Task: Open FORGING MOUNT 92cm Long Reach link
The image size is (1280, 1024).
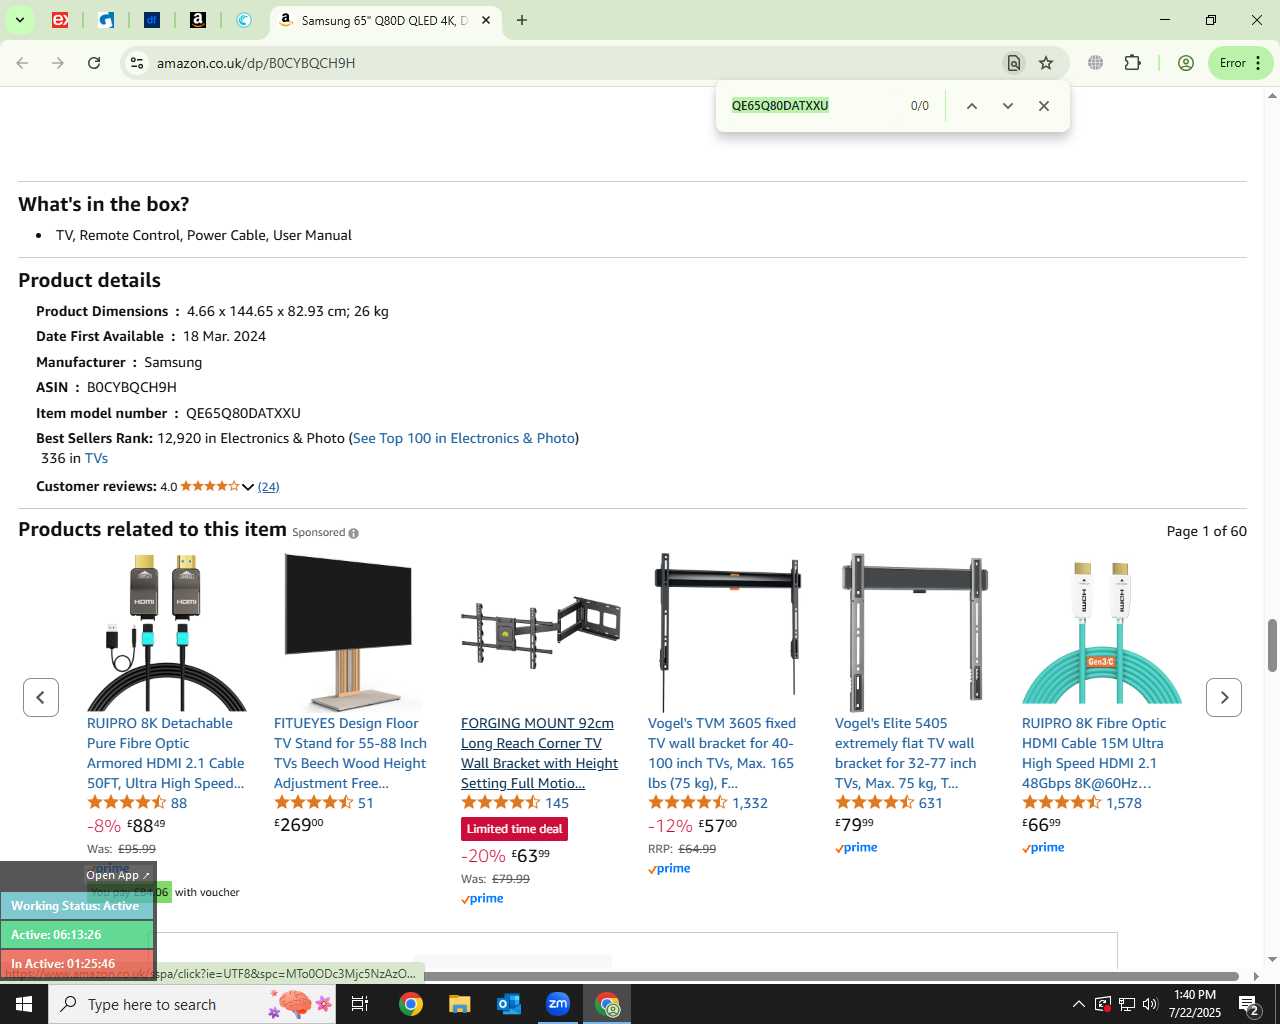Action: (540, 753)
